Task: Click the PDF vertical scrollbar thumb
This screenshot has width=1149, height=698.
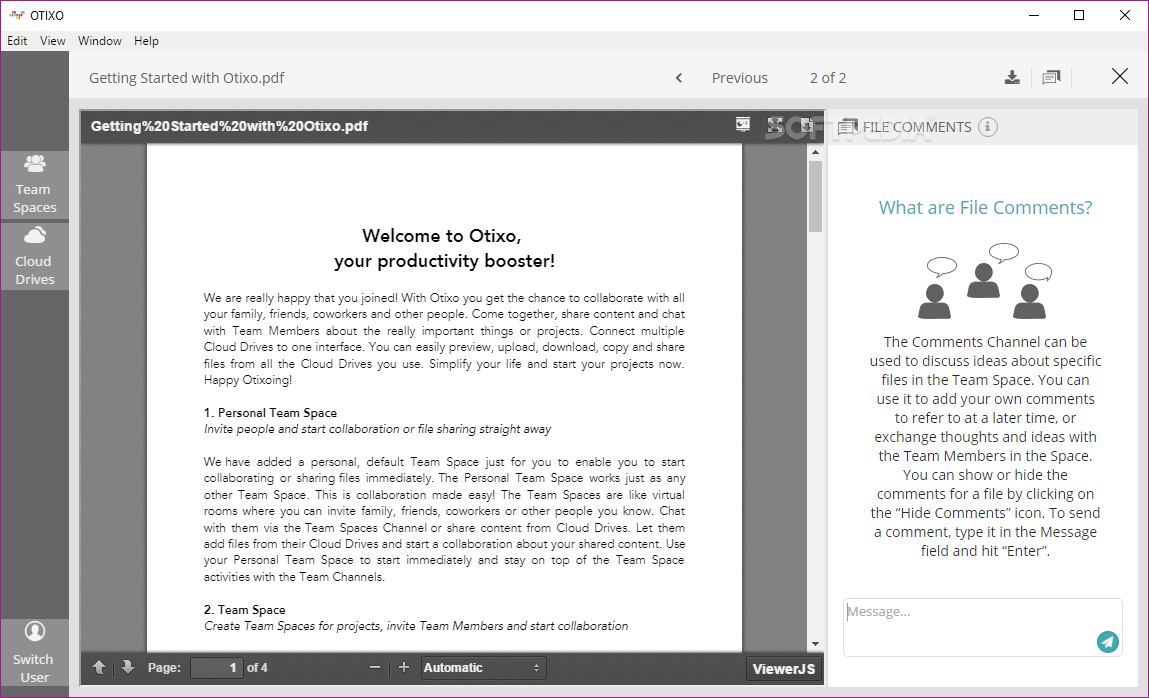Action: coord(815,196)
